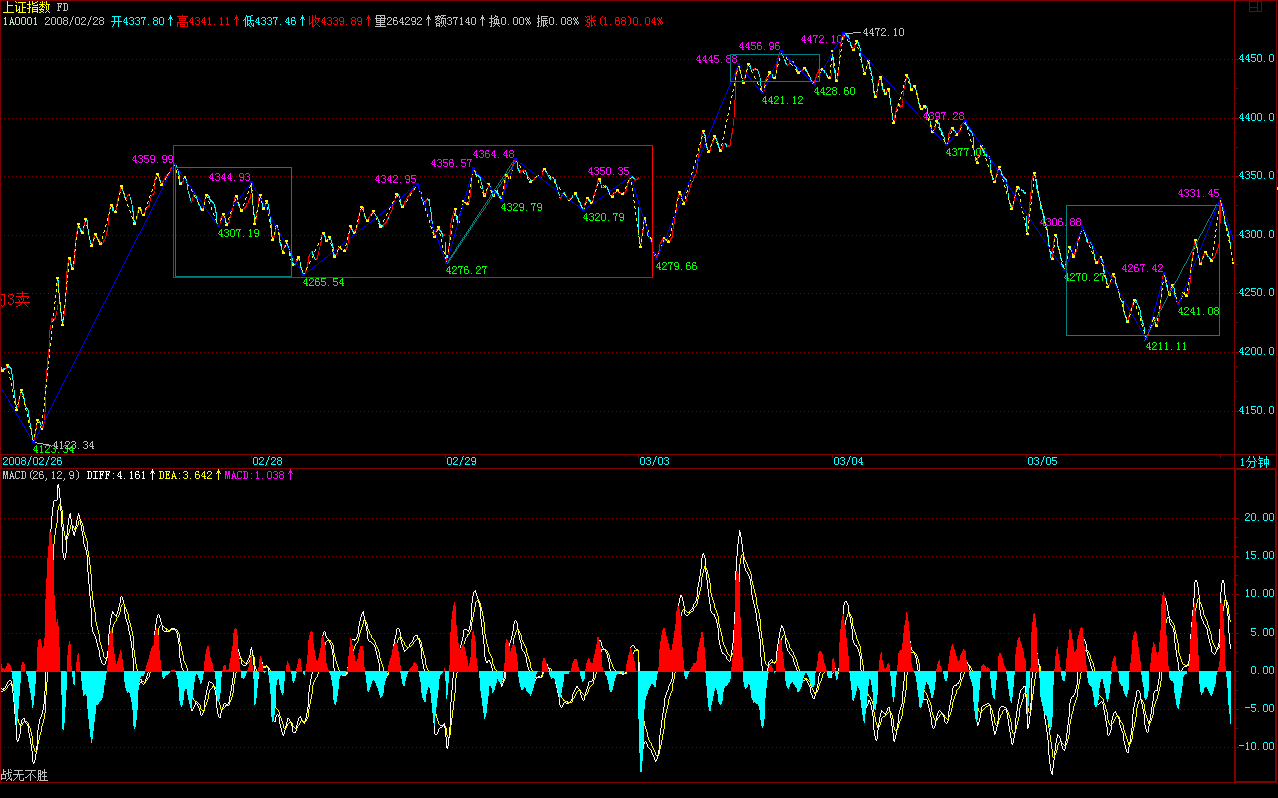Open the 1分钟 period selector

(x=1254, y=461)
